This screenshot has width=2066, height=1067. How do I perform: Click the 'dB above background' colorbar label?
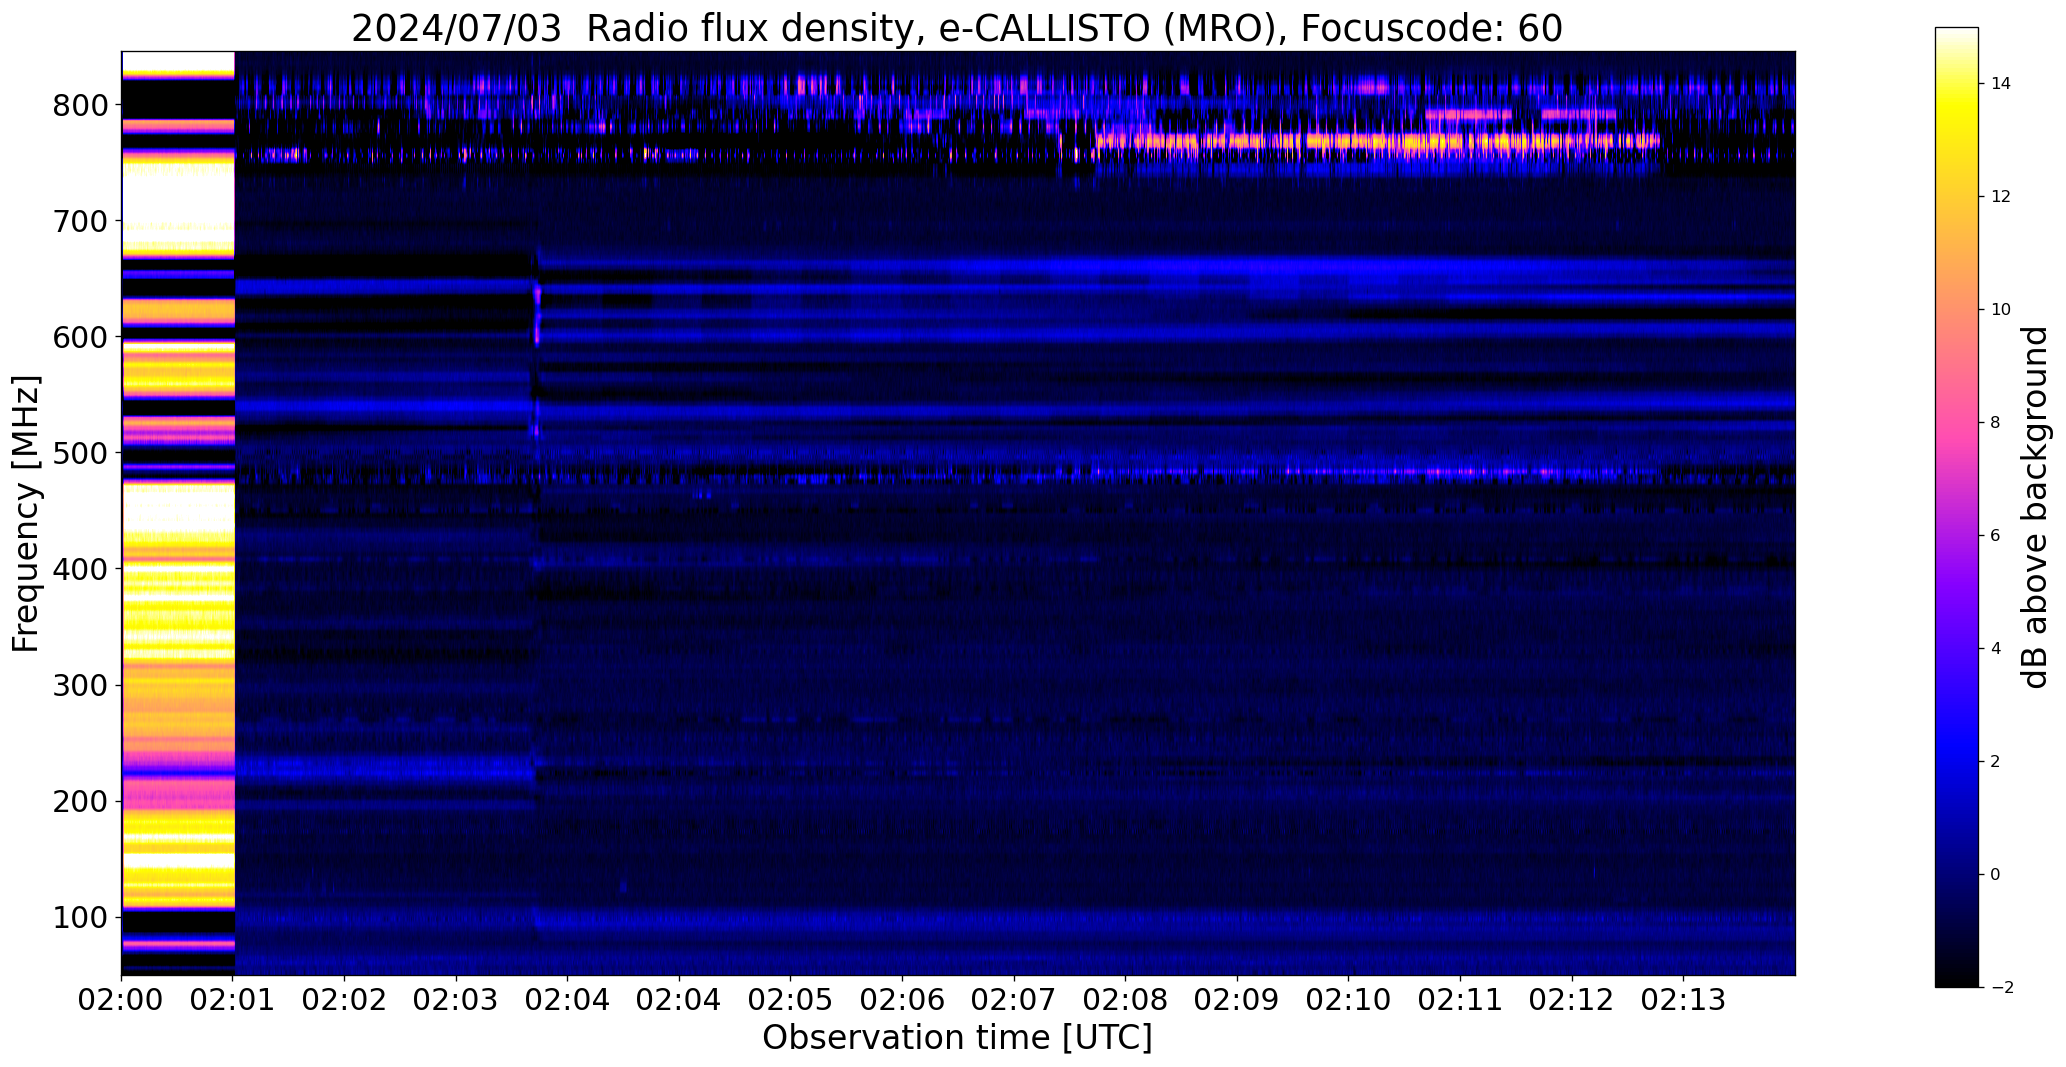click(2036, 507)
